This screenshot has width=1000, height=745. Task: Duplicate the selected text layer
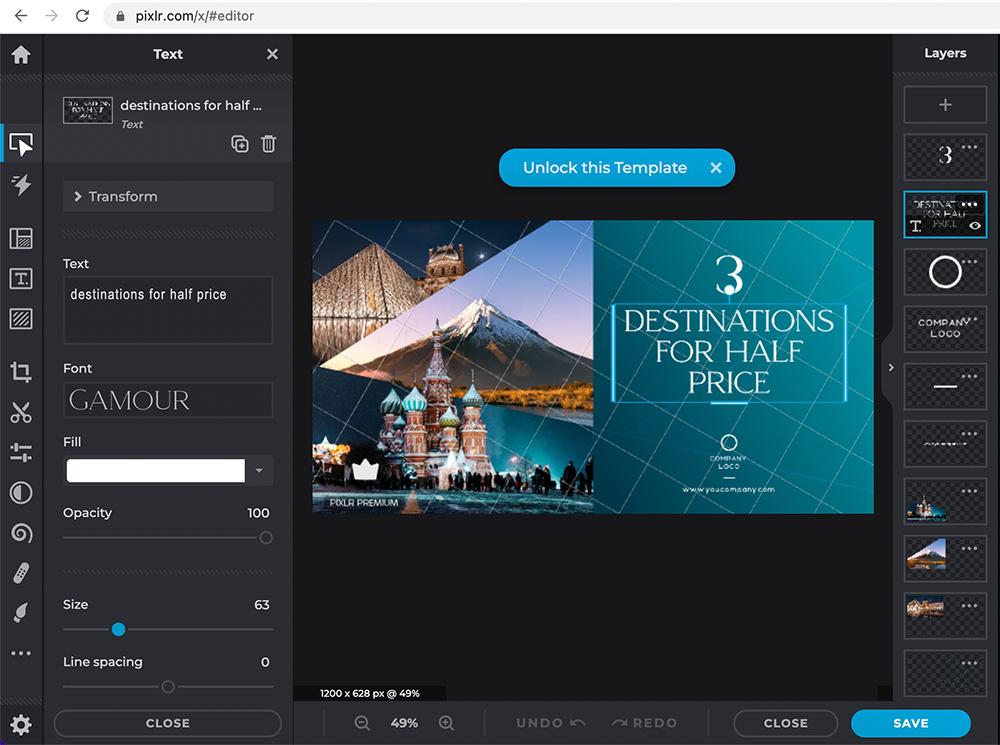[x=240, y=144]
